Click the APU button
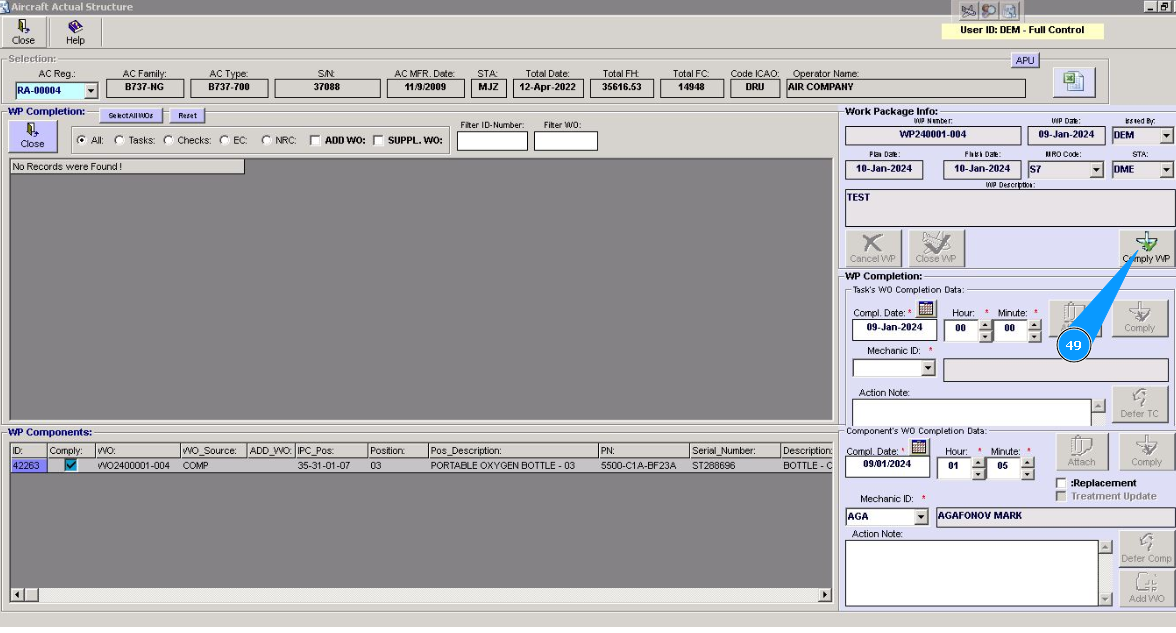This screenshot has width=1176, height=633. coord(1025,60)
